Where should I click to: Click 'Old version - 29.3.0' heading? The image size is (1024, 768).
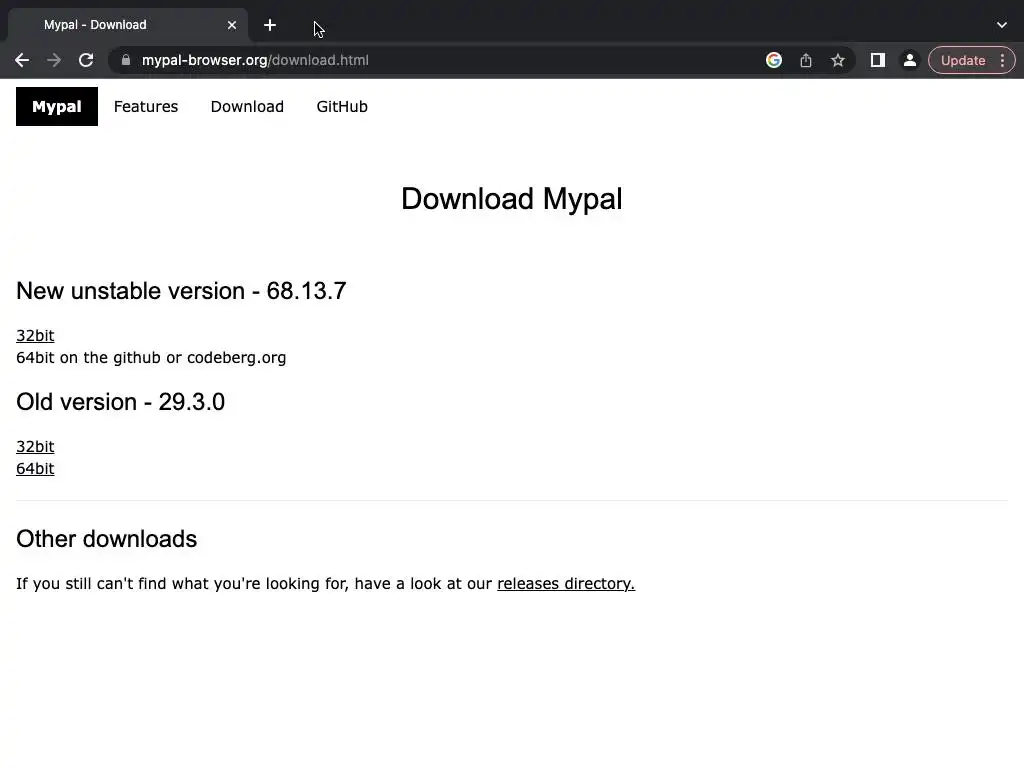[x=120, y=402]
